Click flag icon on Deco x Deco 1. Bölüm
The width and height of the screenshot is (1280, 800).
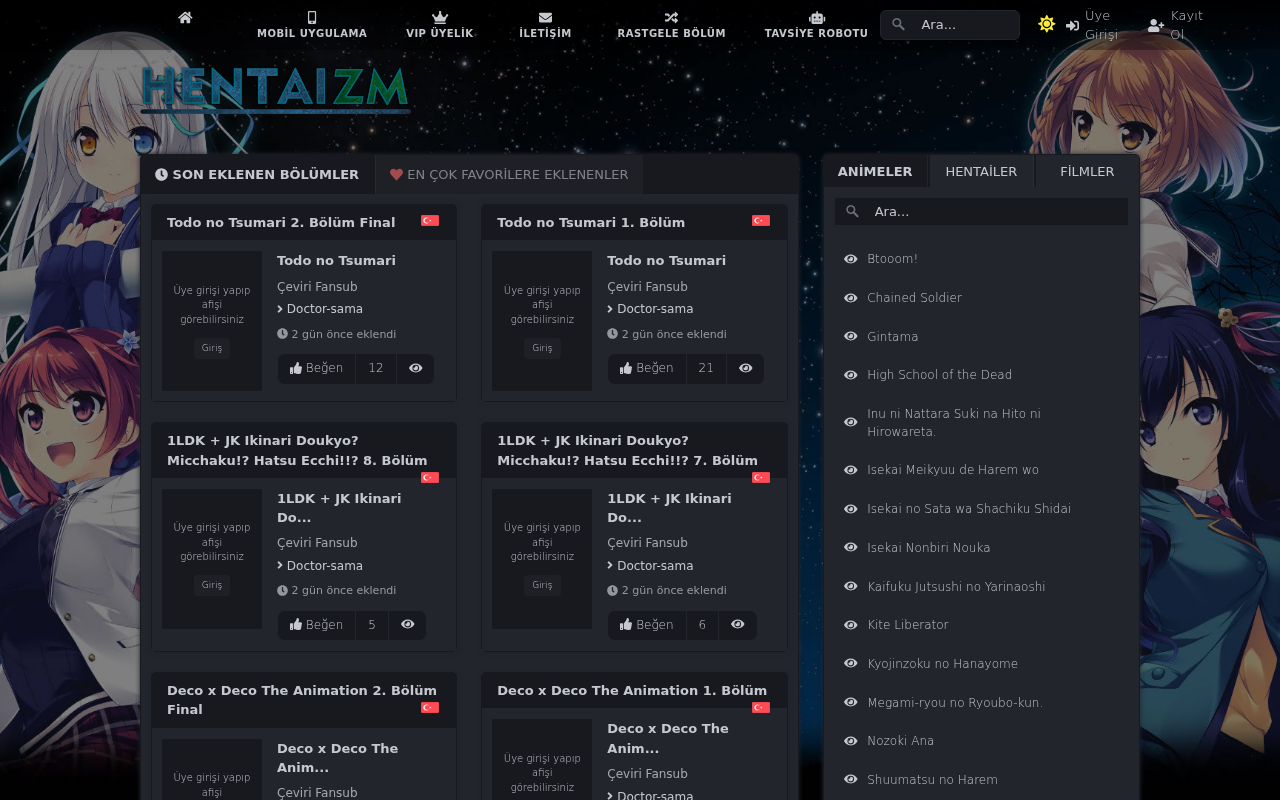(x=761, y=708)
